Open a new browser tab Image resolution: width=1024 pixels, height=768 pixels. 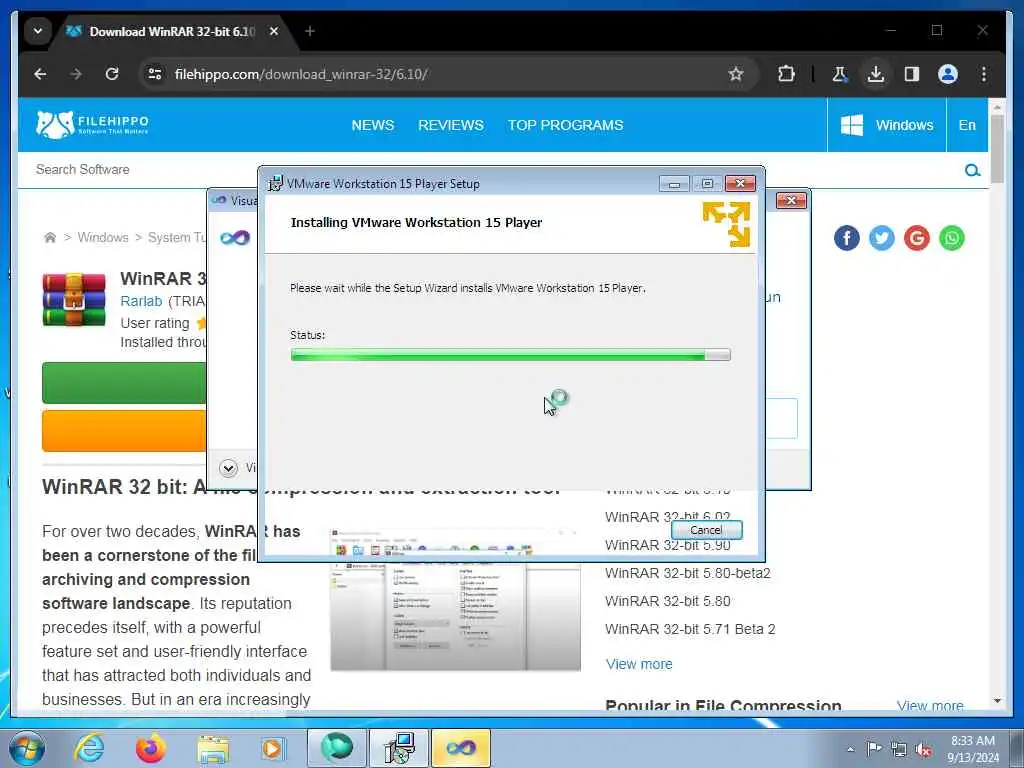point(310,31)
